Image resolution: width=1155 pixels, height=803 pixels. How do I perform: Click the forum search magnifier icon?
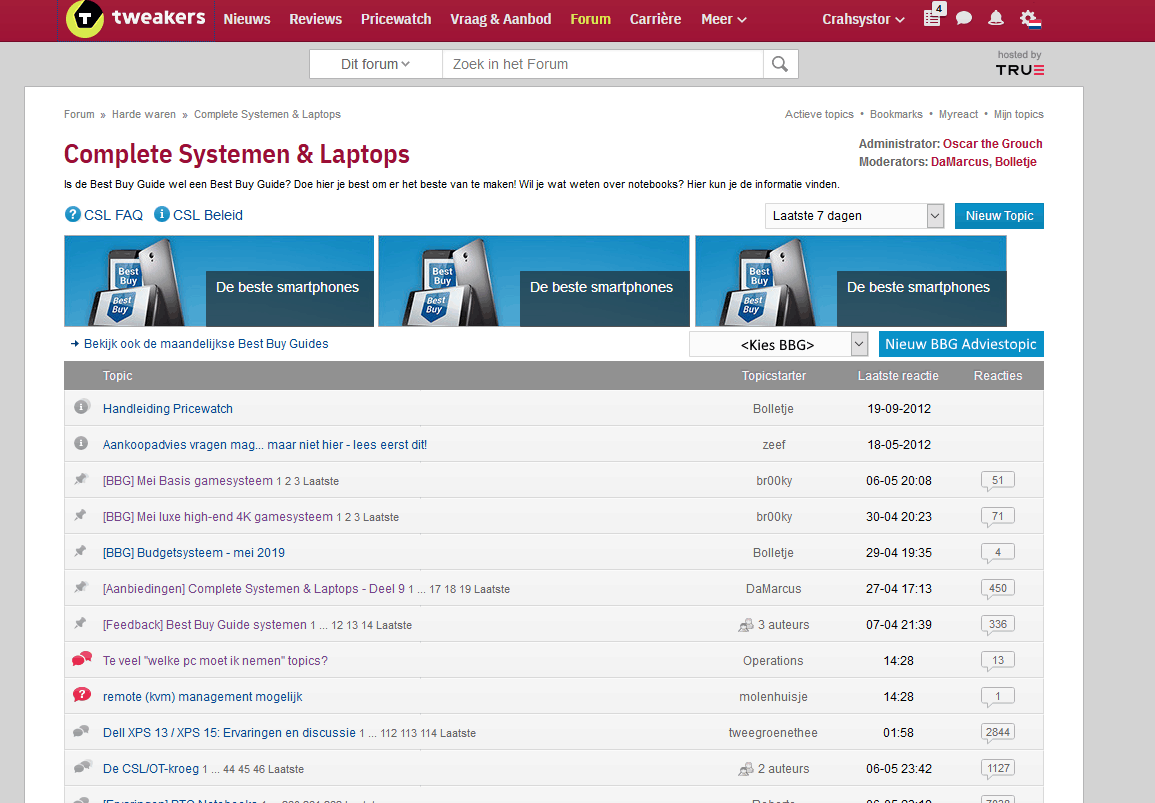780,64
